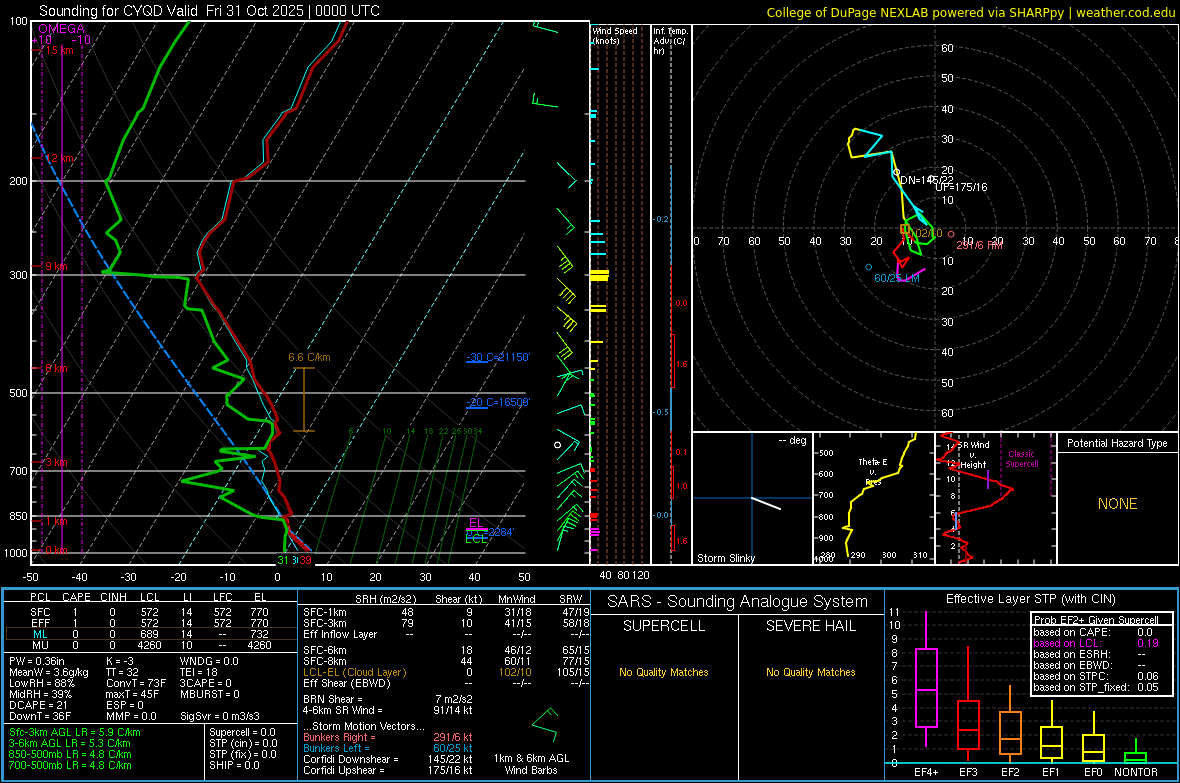Click the SARS - Sounding Analogue System heading
The width and height of the screenshot is (1180, 783).
point(738,602)
